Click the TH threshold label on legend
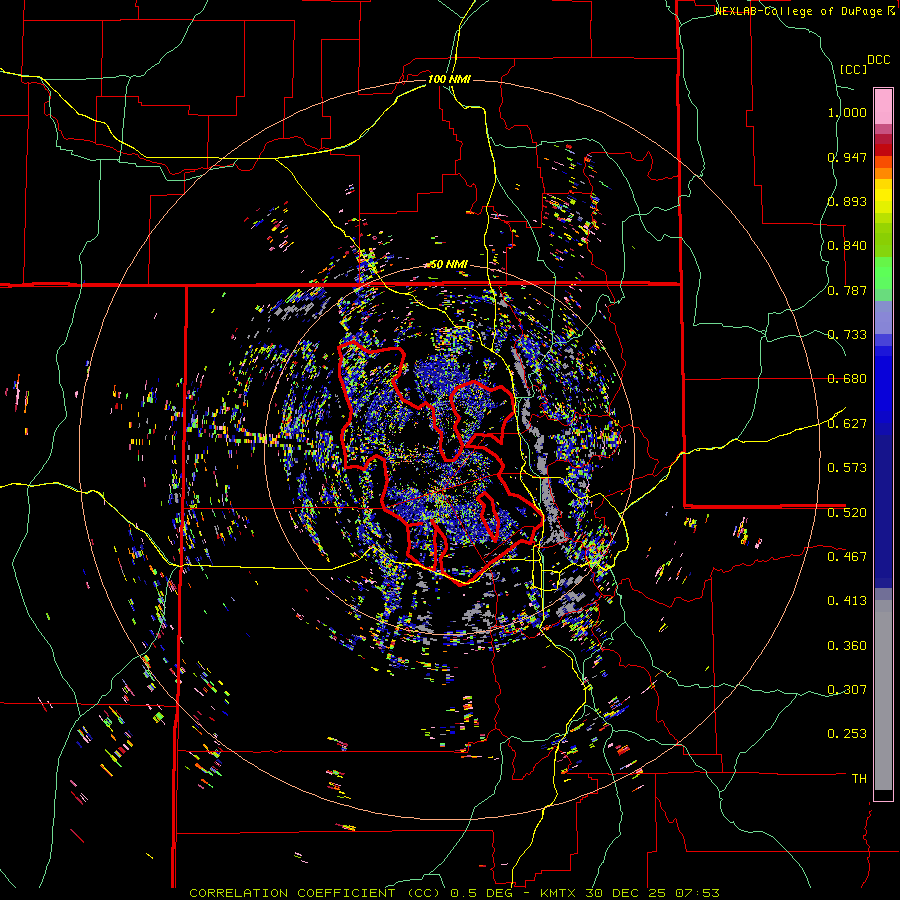 (x=859, y=778)
